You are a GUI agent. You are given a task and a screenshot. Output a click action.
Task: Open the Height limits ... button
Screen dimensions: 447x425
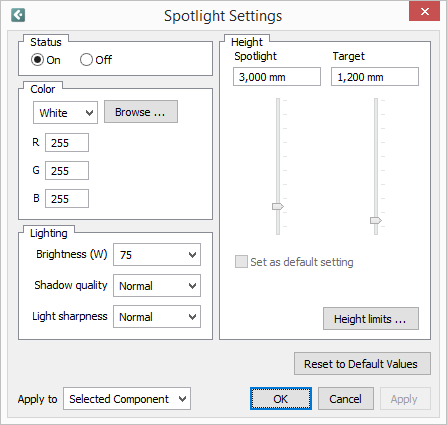click(x=371, y=319)
